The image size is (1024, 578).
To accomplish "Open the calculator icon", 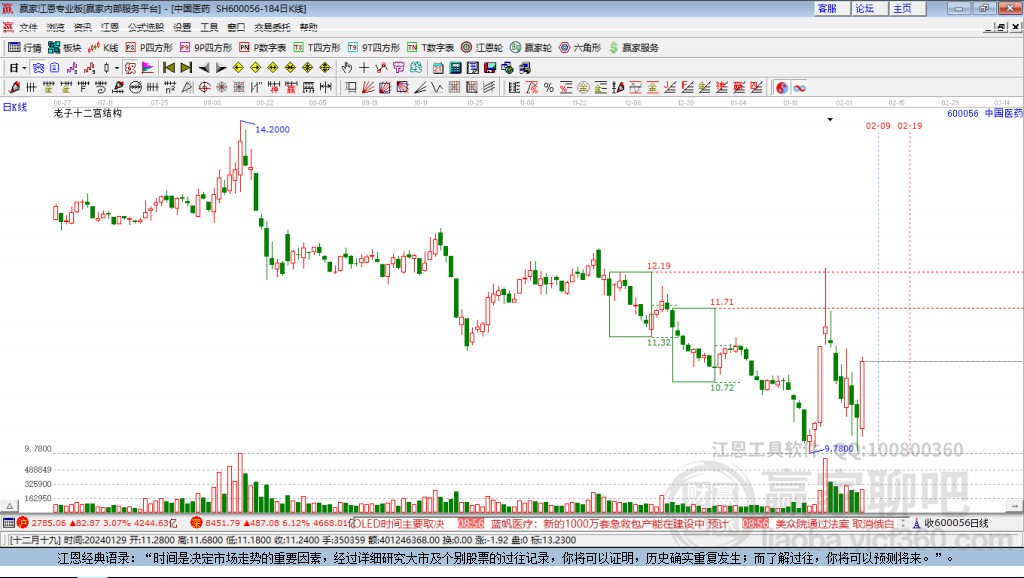I will coord(455,68).
